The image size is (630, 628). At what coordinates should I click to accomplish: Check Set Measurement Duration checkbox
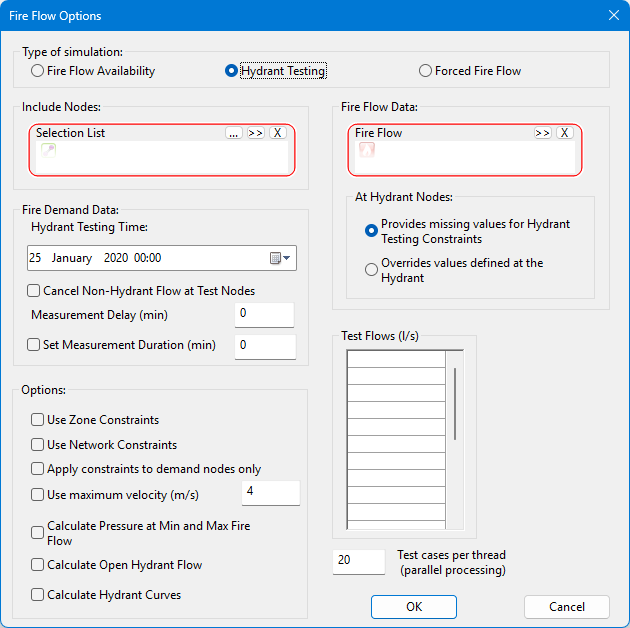coord(34,345)
